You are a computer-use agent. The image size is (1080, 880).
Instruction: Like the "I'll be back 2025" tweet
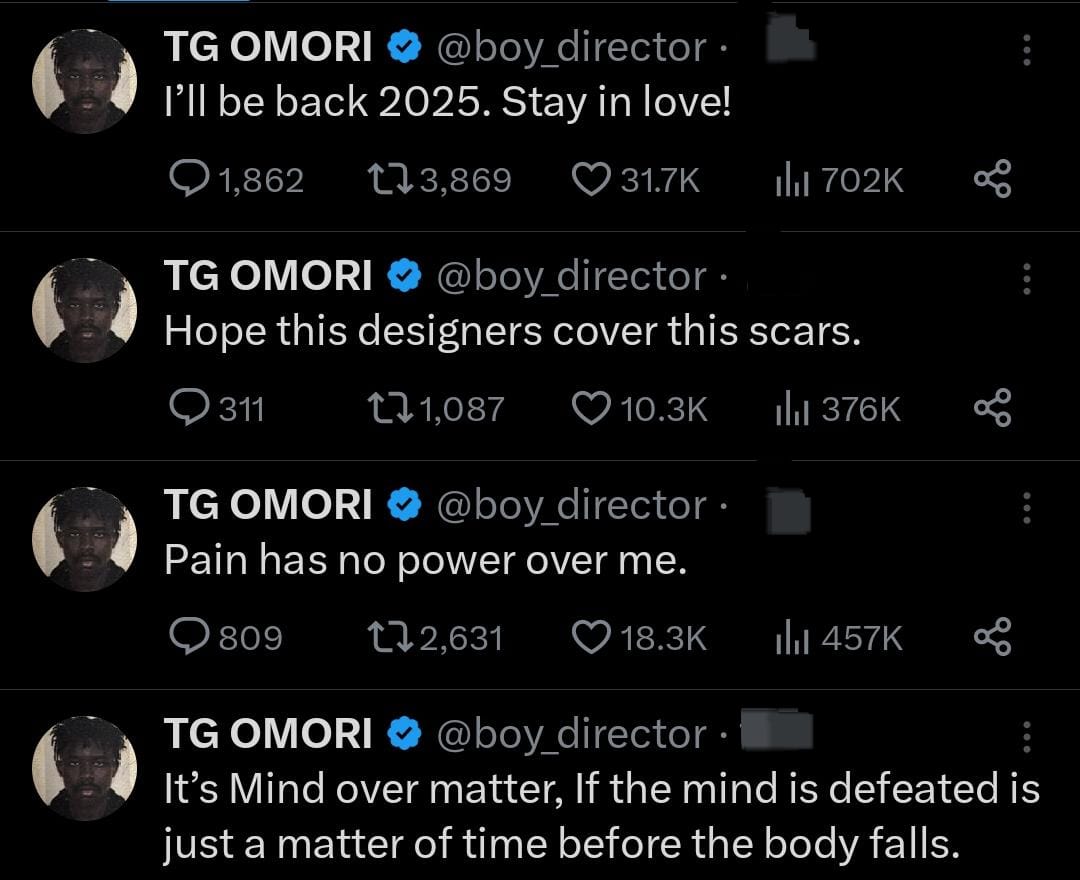pyautogui.click(x=590, y=180)
